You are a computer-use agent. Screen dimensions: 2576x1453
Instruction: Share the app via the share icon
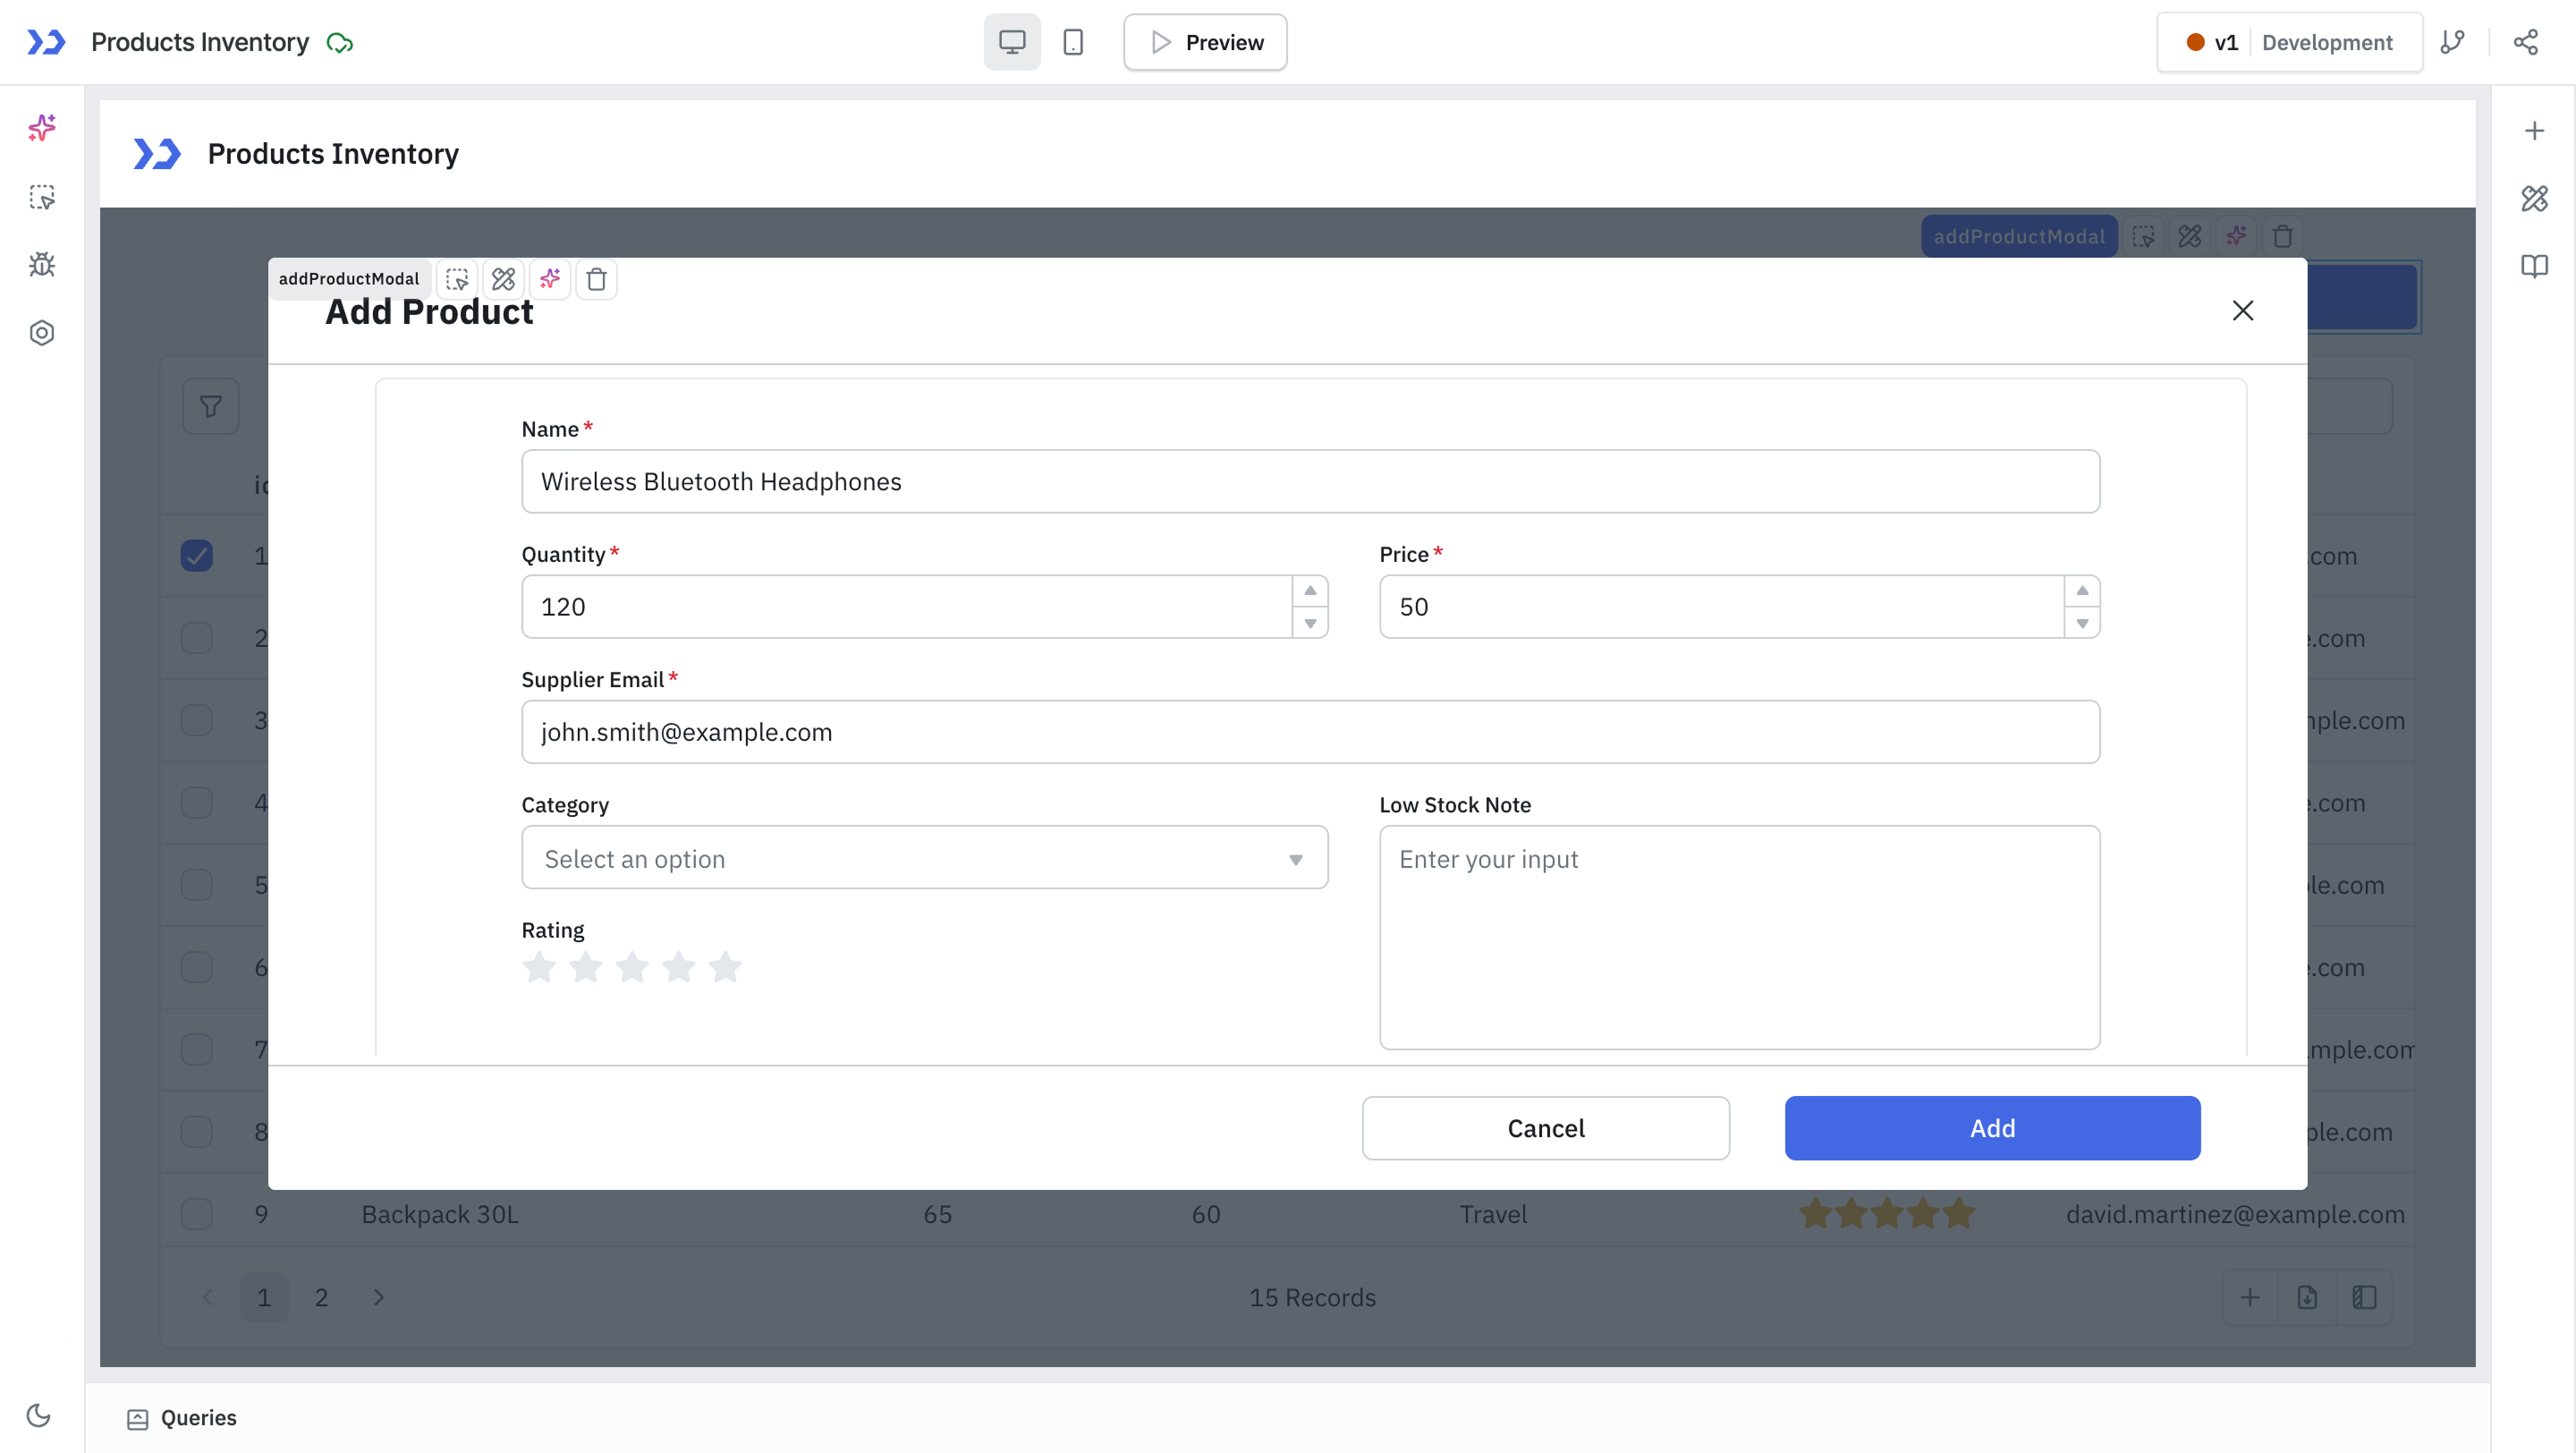[2527, 42]
